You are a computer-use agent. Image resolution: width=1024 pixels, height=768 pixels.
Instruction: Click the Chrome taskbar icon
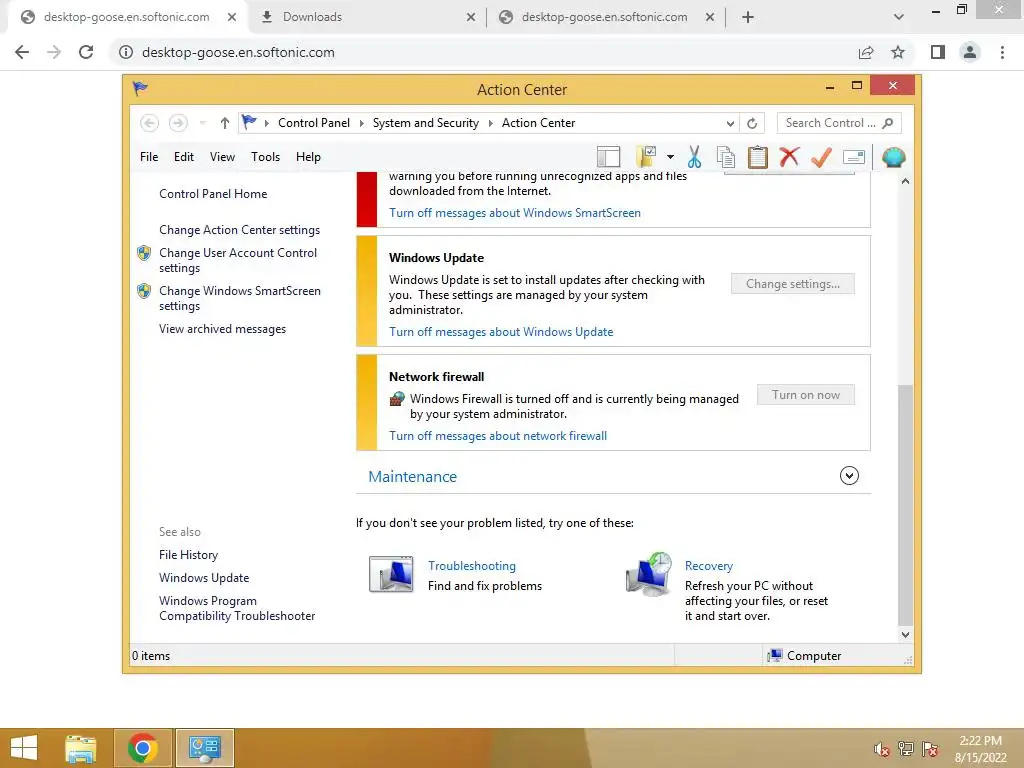tap(142, 748)
